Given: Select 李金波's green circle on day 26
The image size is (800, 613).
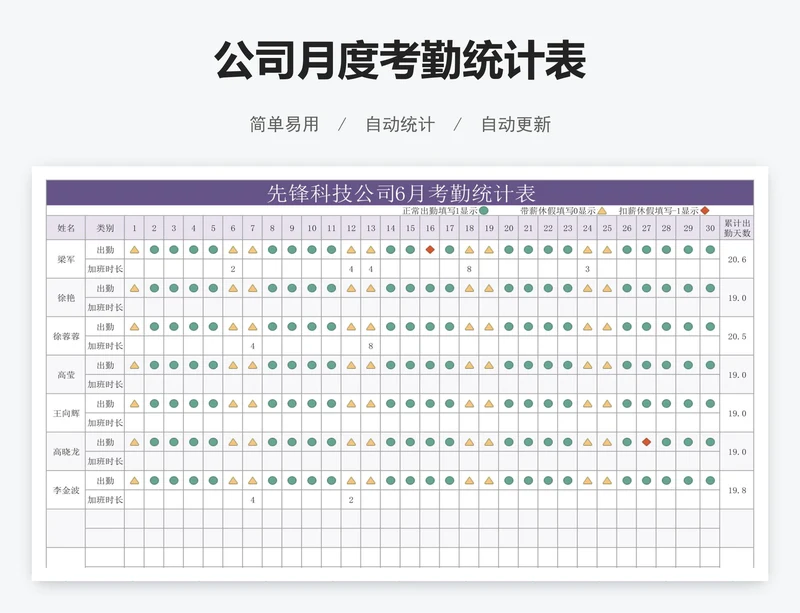Looking at the screenshot, I should 627,481.
